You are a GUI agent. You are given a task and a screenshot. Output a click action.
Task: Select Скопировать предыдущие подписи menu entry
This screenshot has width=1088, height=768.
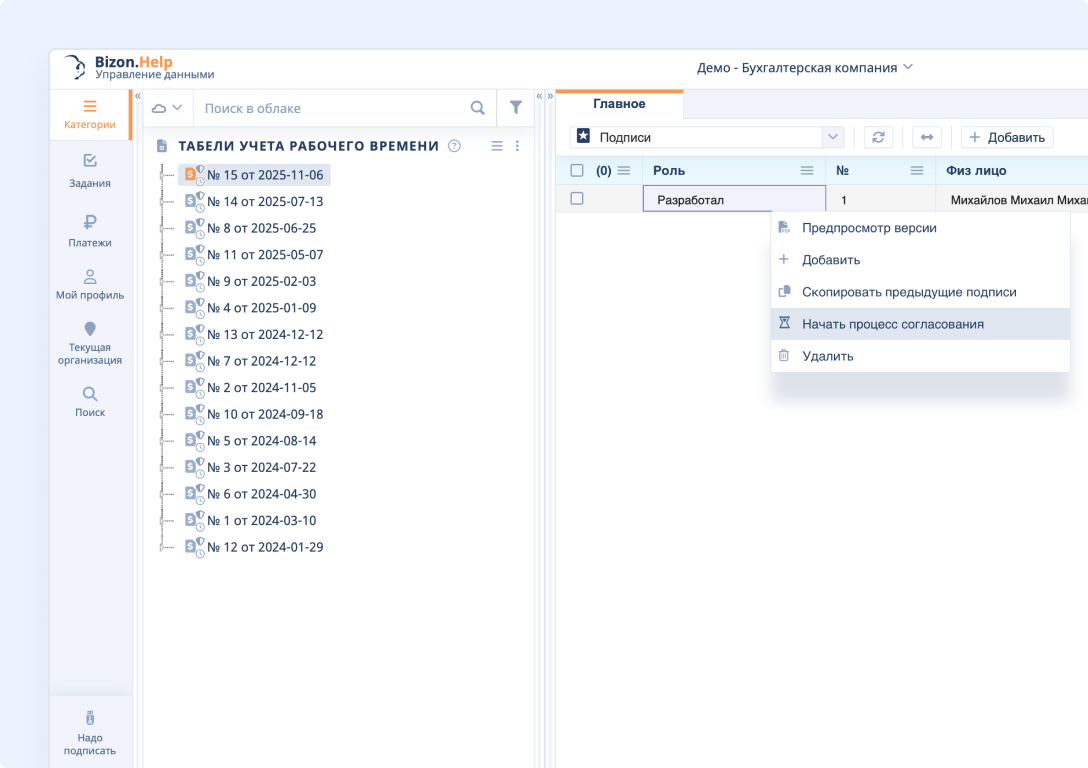tap(908, 292)
